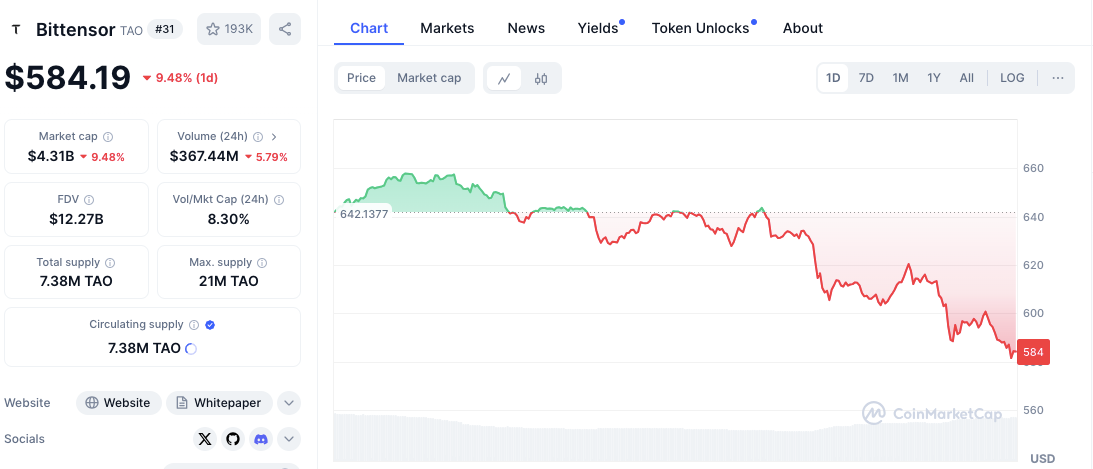Open the X (Twitter) social link
The width and height of the screenshot is (1093, 469).
[x=205, y=438]
